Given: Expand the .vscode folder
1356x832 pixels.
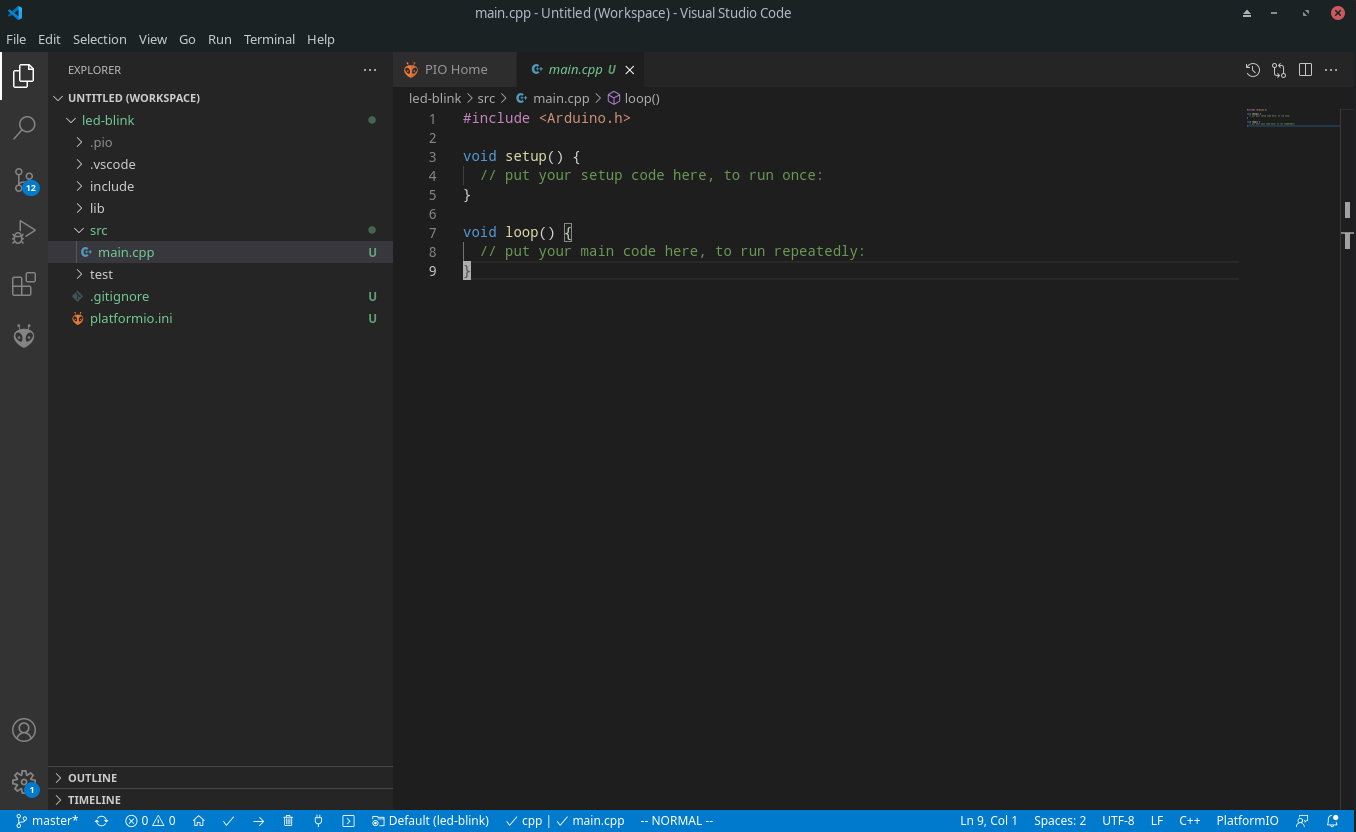Looking at the screenshot, I should click(x=220, y=164).
